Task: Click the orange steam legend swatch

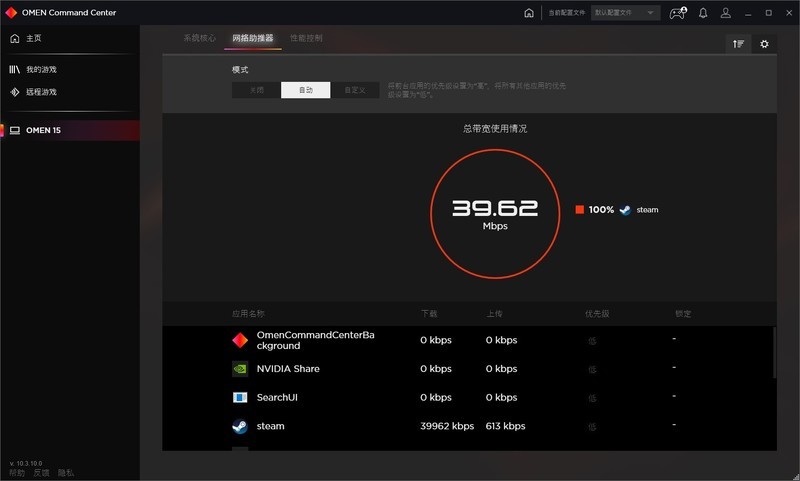Action: (x=580, y=210)
